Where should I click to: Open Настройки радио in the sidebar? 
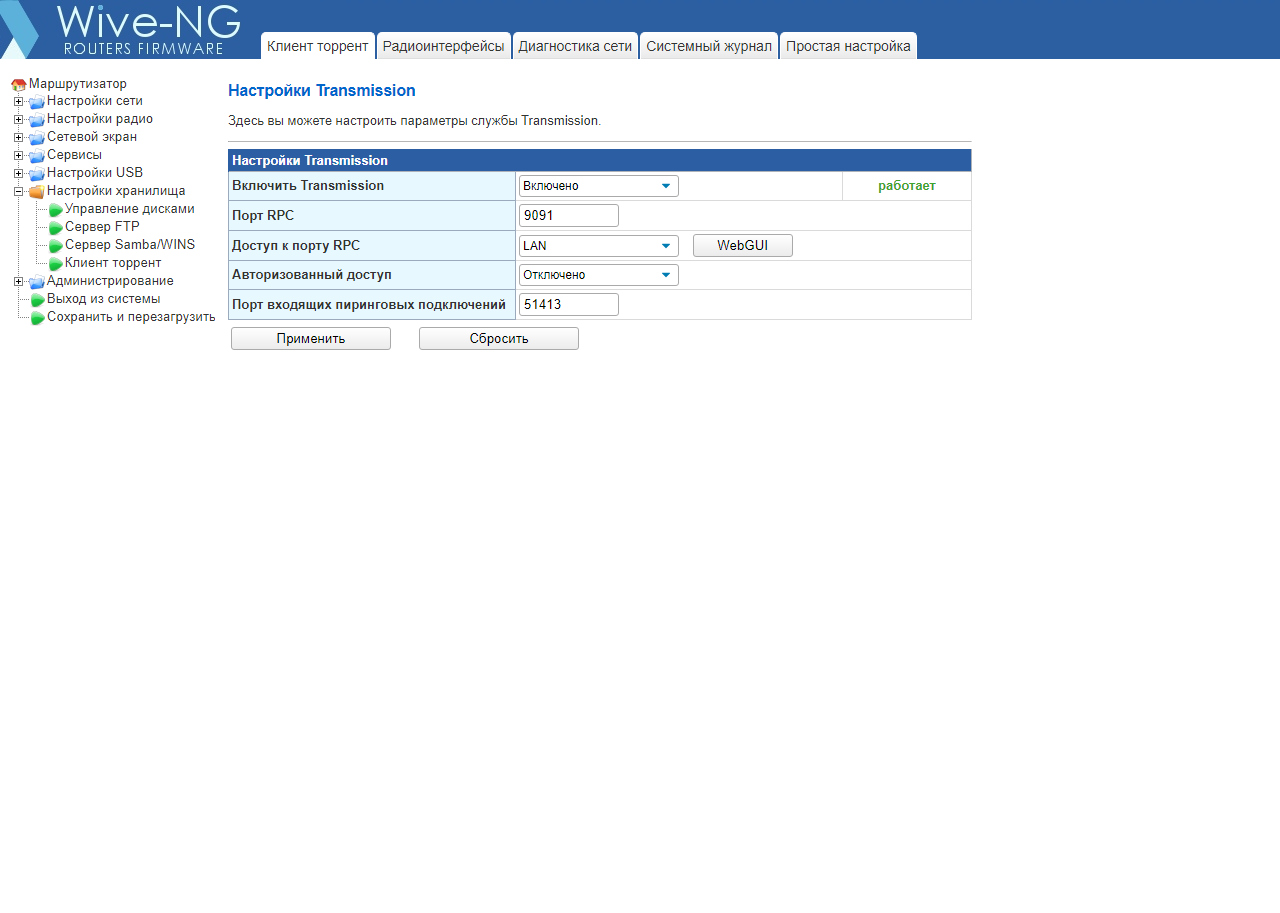tap(100, 119)
